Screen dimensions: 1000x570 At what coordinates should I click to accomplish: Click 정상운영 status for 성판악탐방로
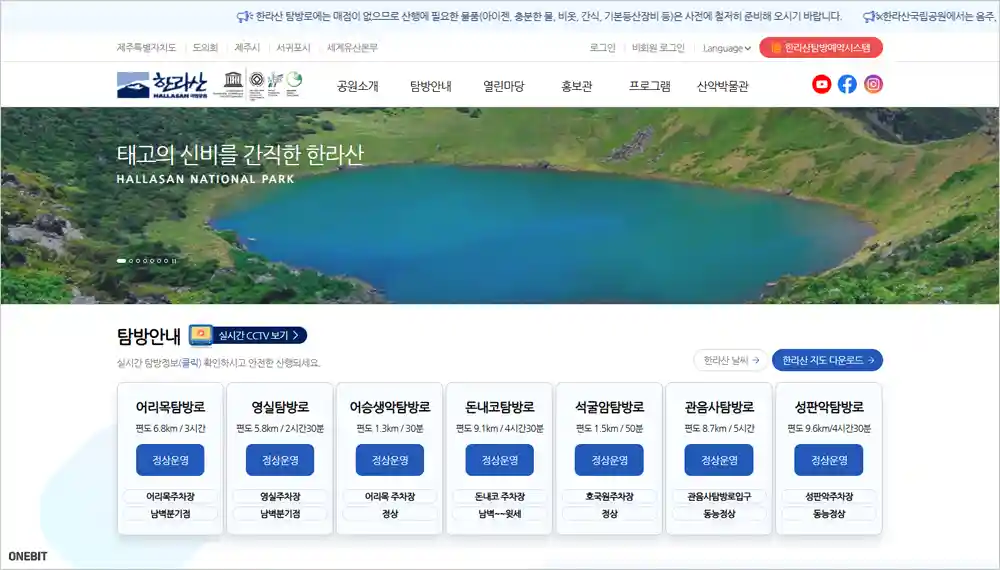(828, 460)
